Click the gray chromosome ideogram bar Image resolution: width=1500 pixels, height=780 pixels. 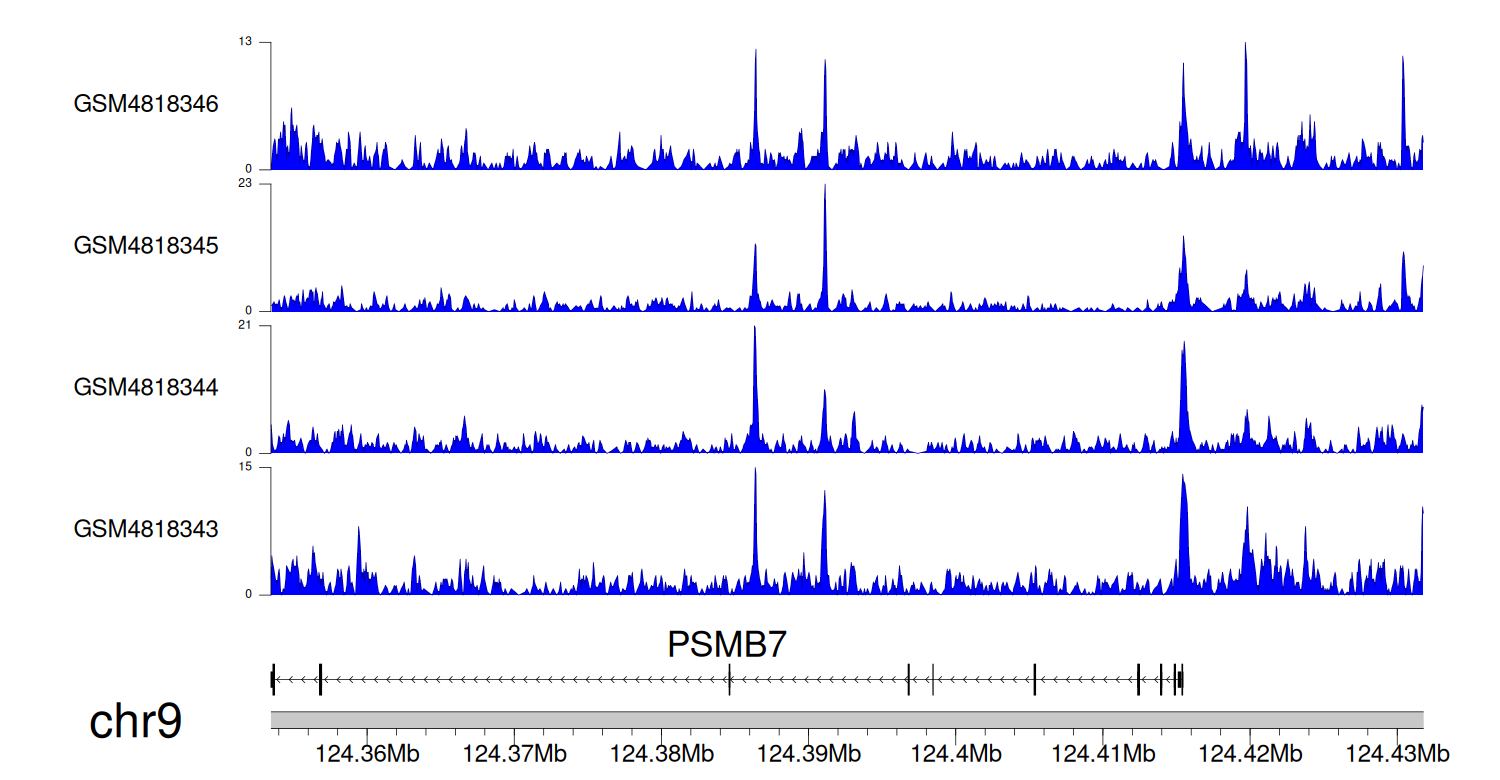(x=847, y=720)
